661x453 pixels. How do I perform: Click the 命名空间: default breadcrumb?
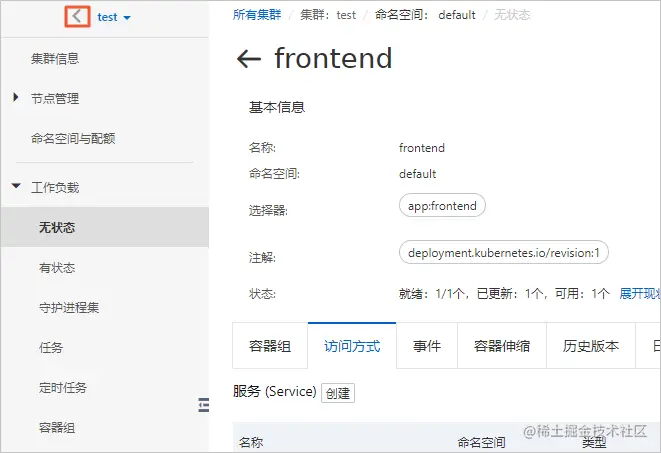(x=425, y=15)
